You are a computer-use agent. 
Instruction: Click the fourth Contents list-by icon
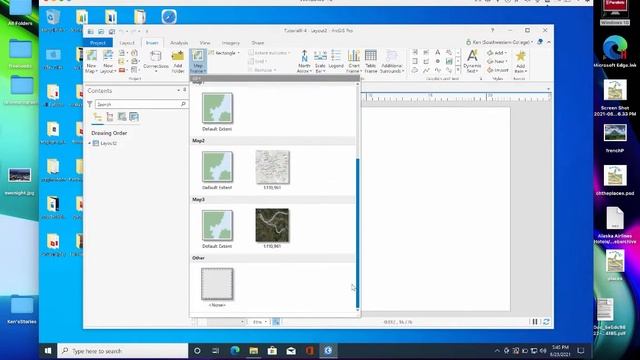tap(134, 117)
